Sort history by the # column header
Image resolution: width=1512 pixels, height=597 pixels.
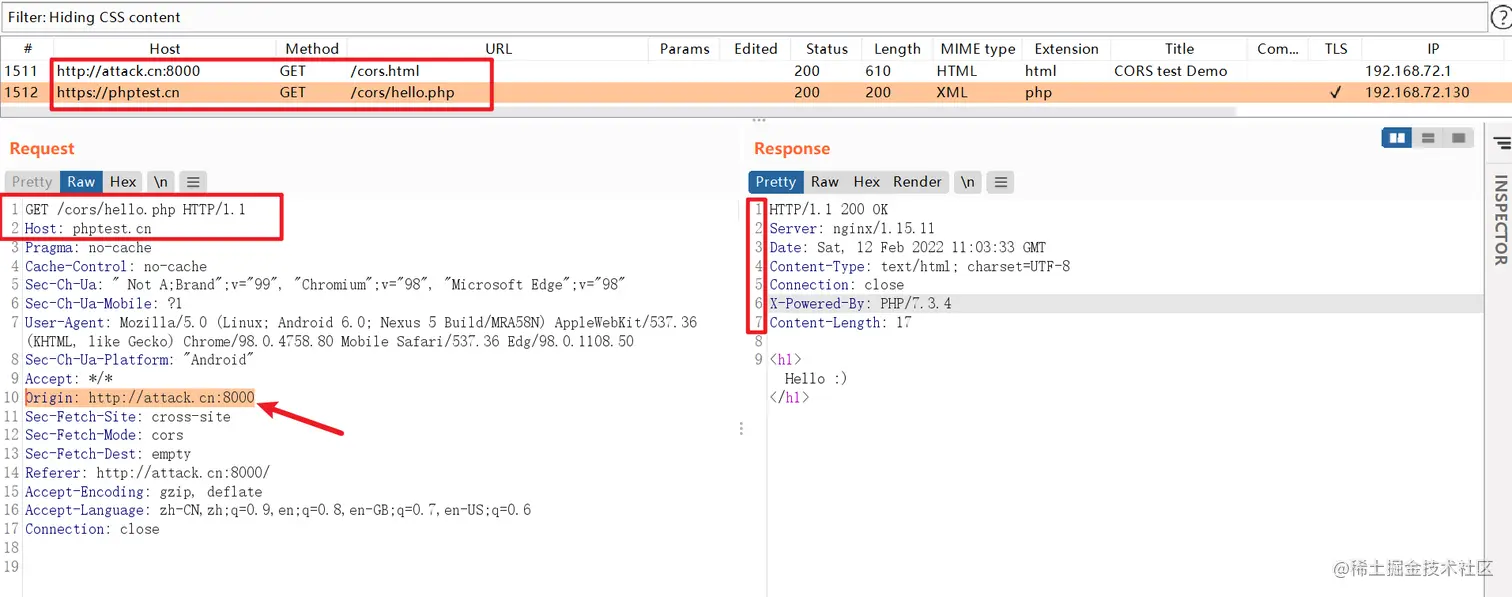pyautogui.click(x=27, y=48)
